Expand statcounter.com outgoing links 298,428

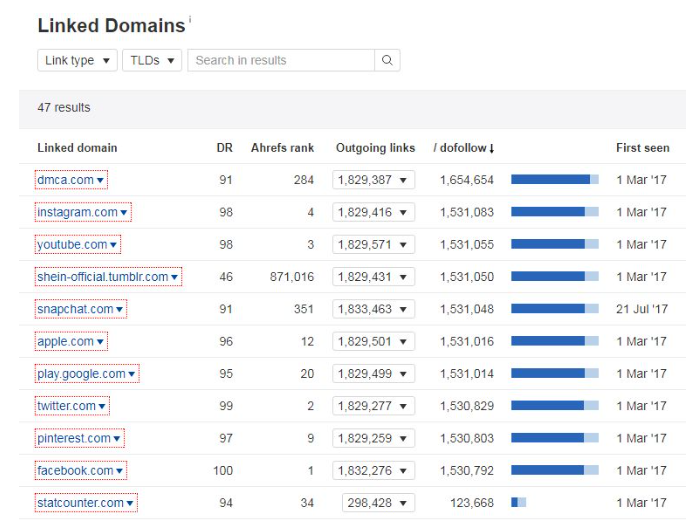(x=378, y=503)
